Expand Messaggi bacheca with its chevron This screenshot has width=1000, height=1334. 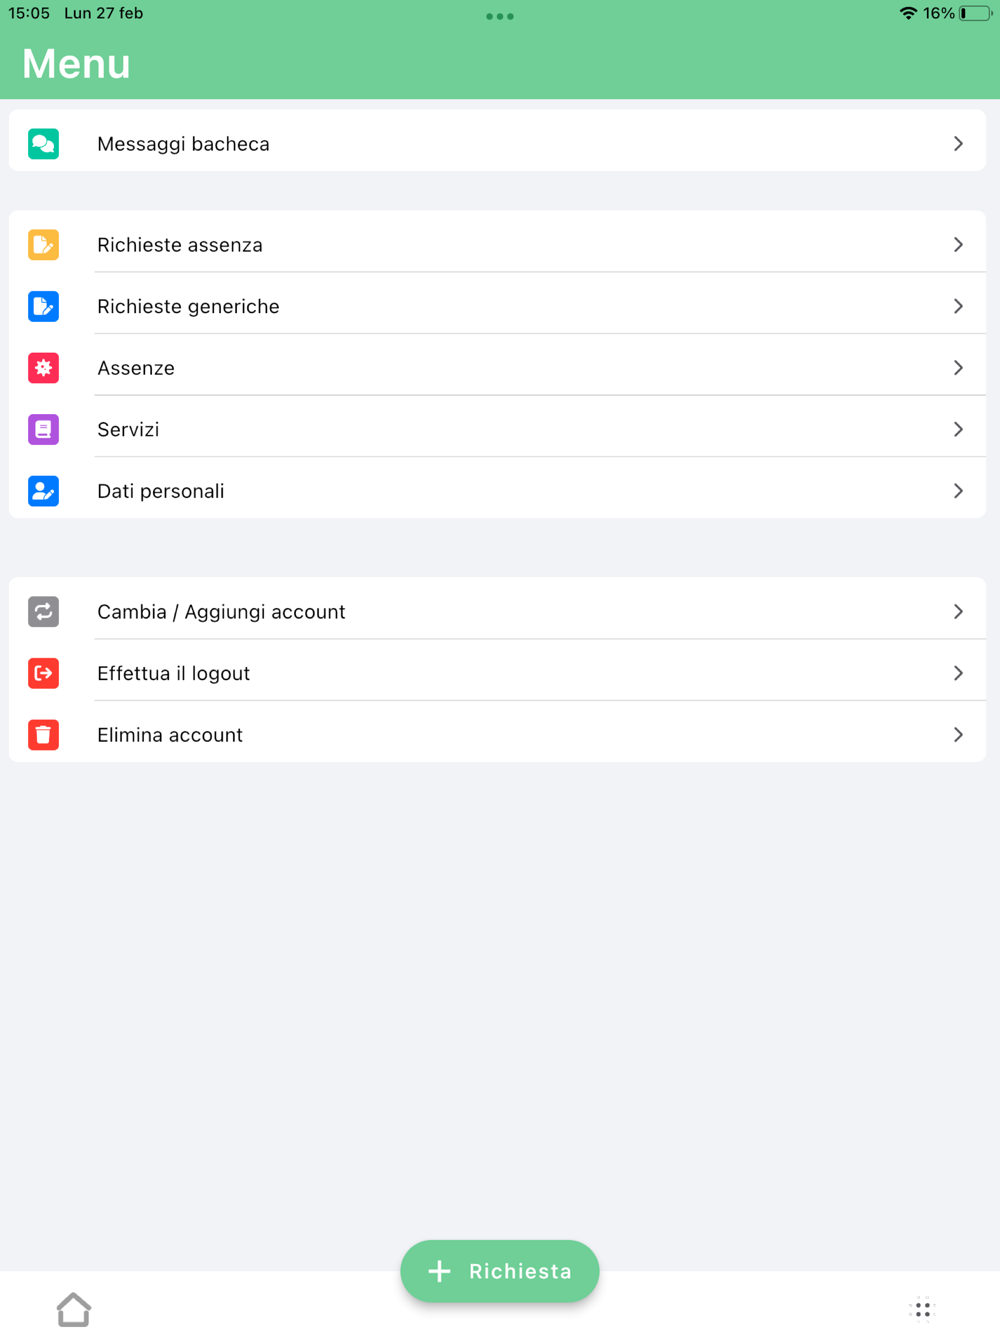click(958, 144)
